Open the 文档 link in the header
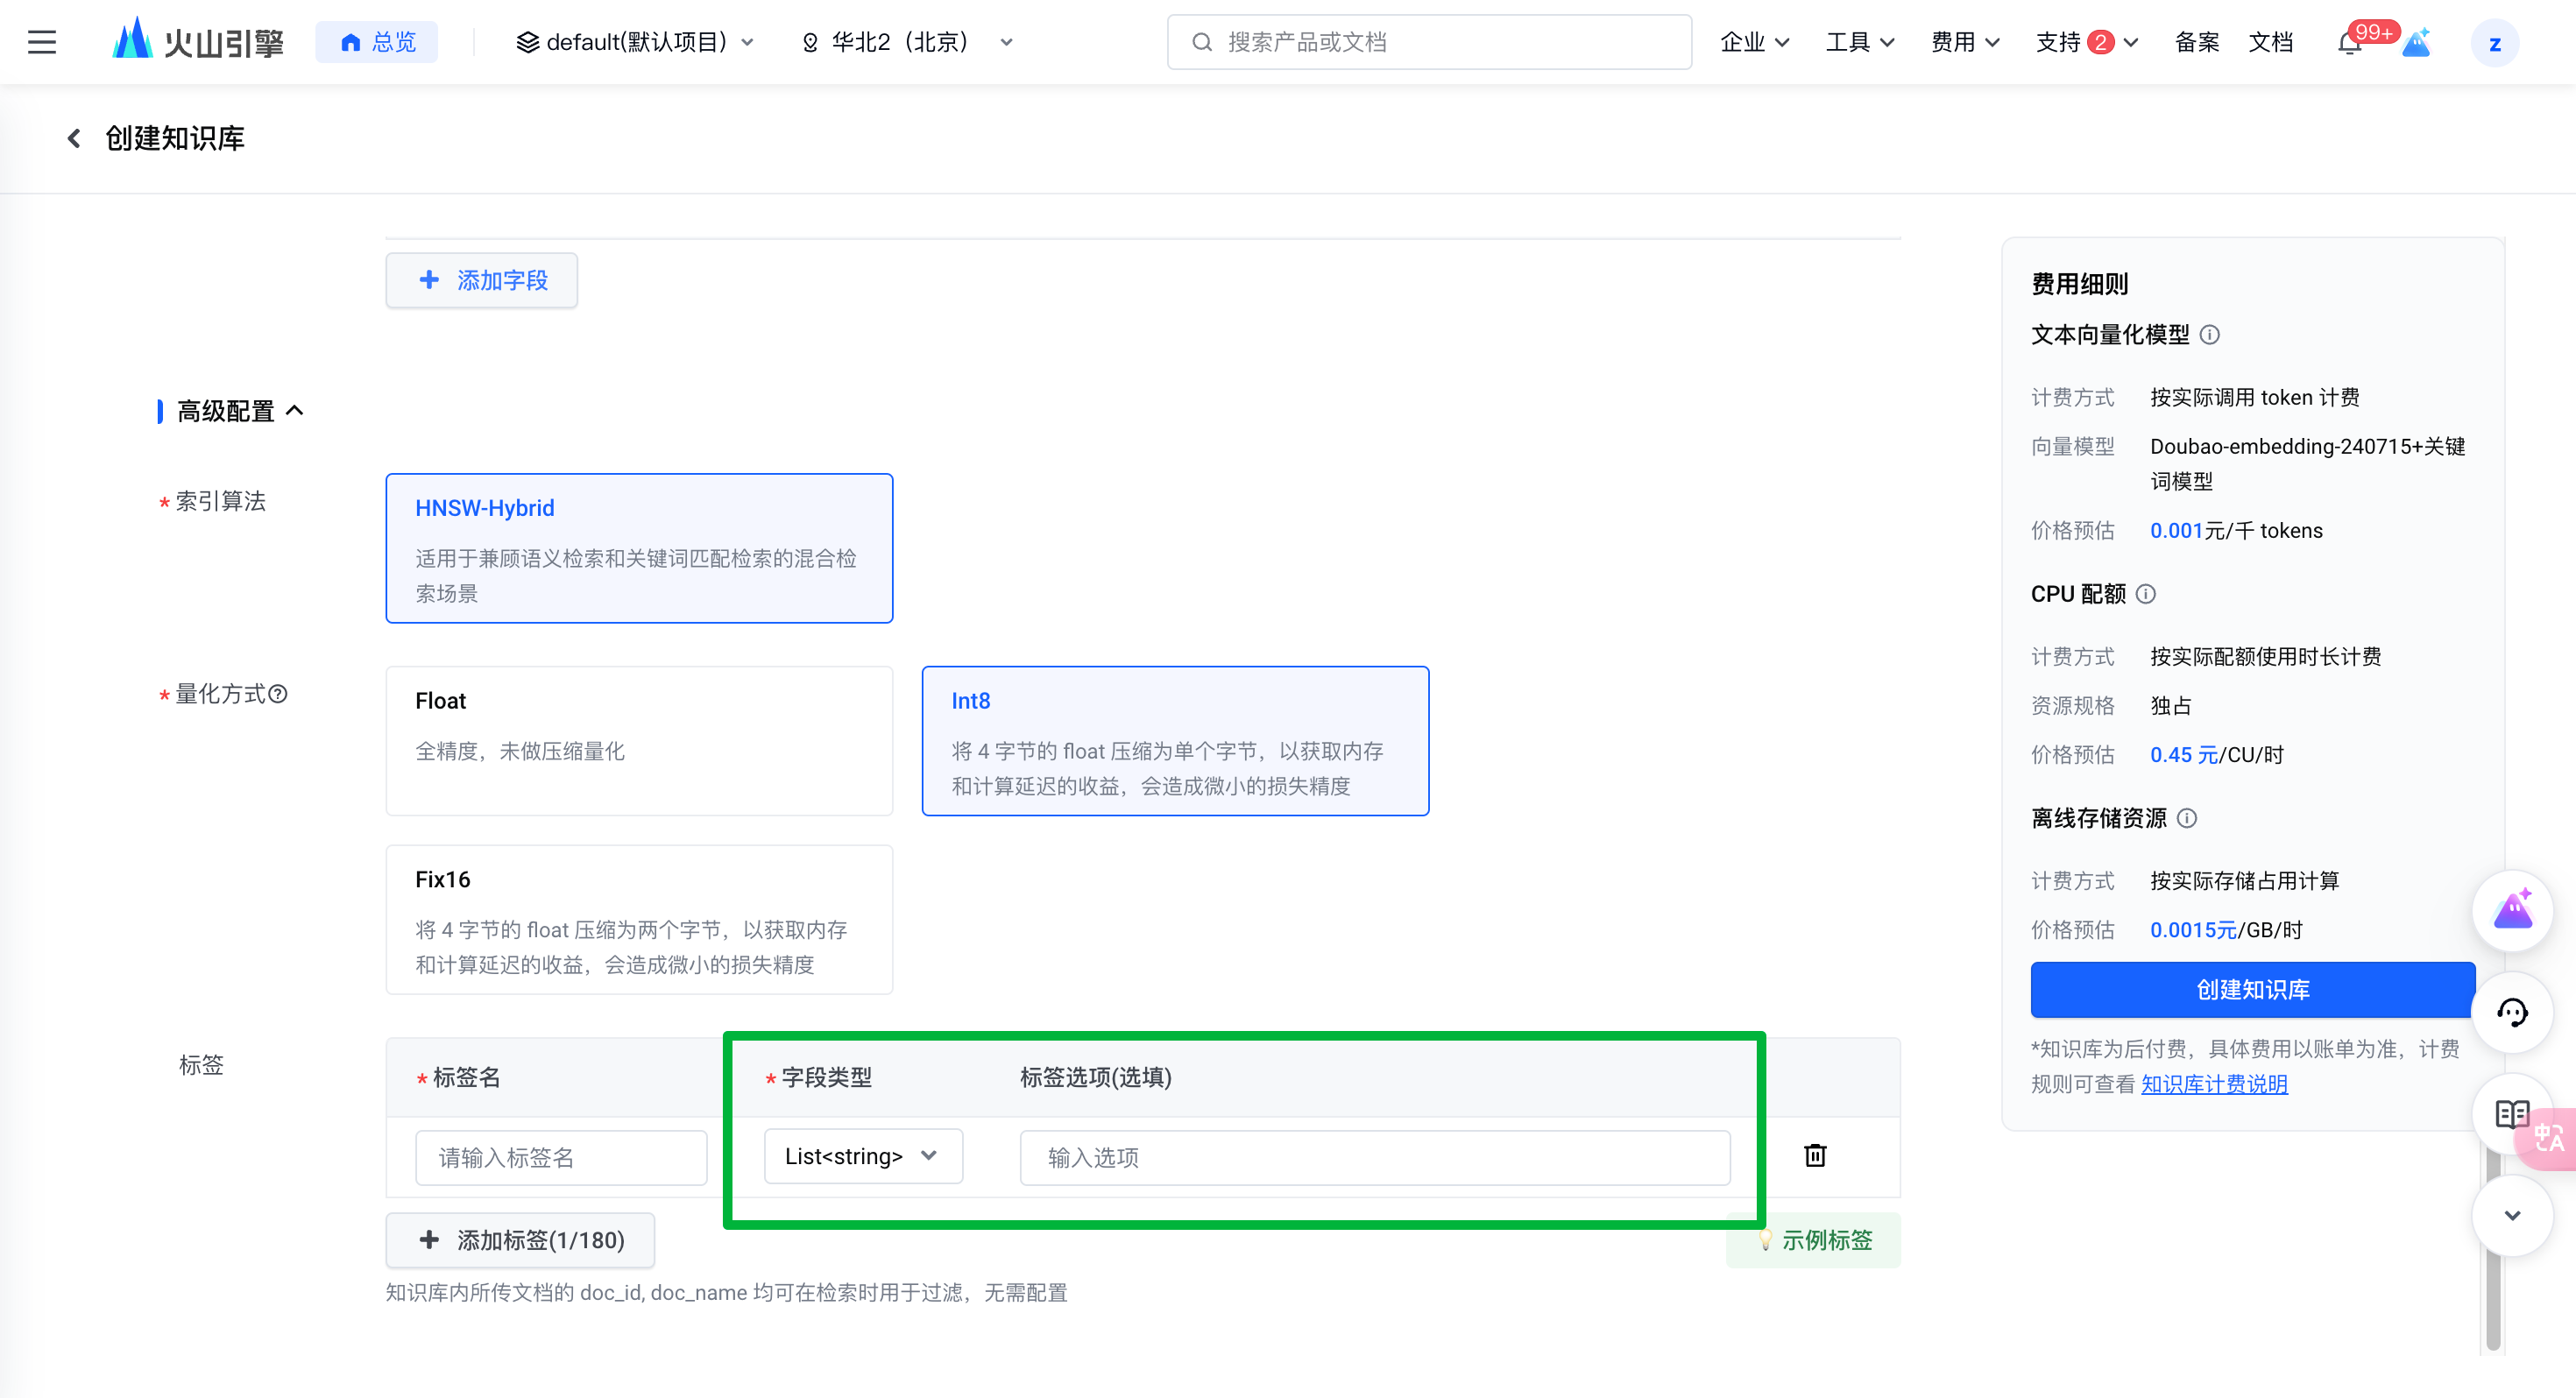This screenshot has width=2576, height=1398. point(2271,42)
